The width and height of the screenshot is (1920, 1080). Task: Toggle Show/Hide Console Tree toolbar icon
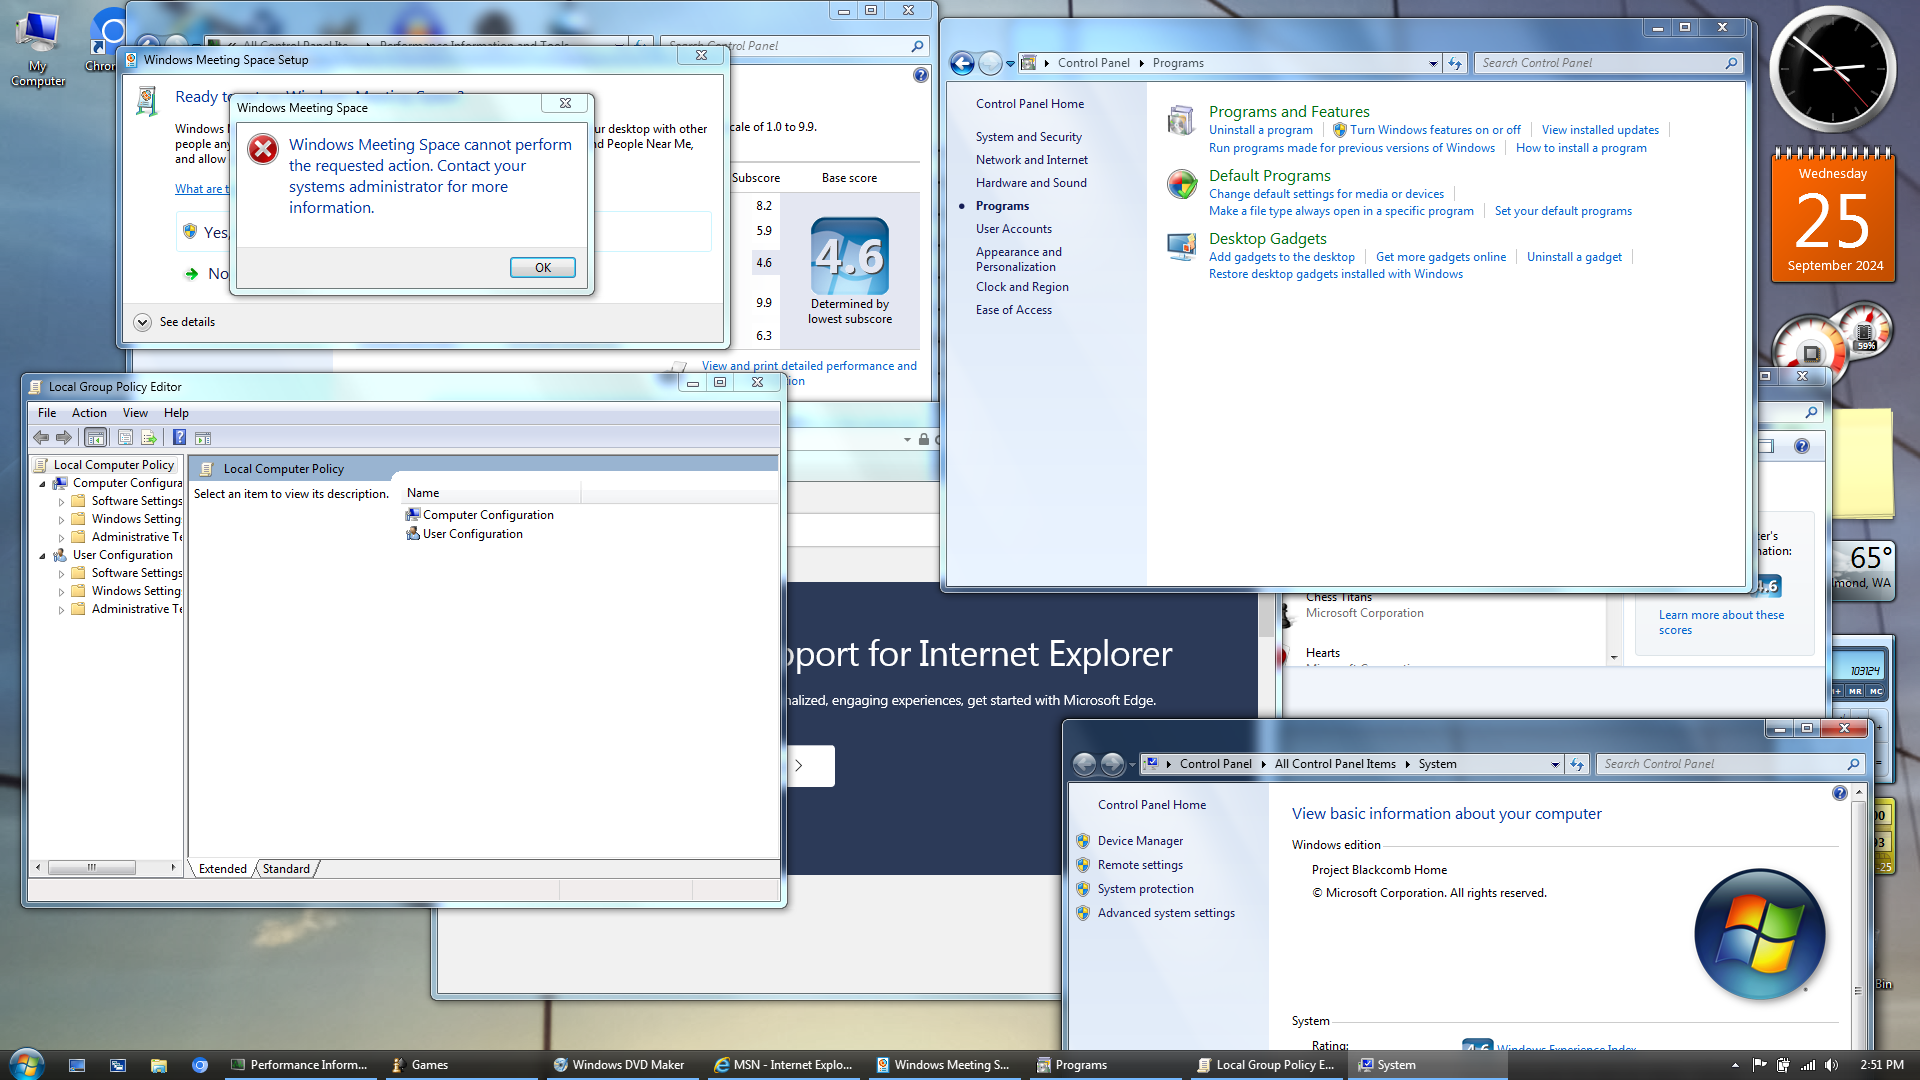(x=96, y=438)
